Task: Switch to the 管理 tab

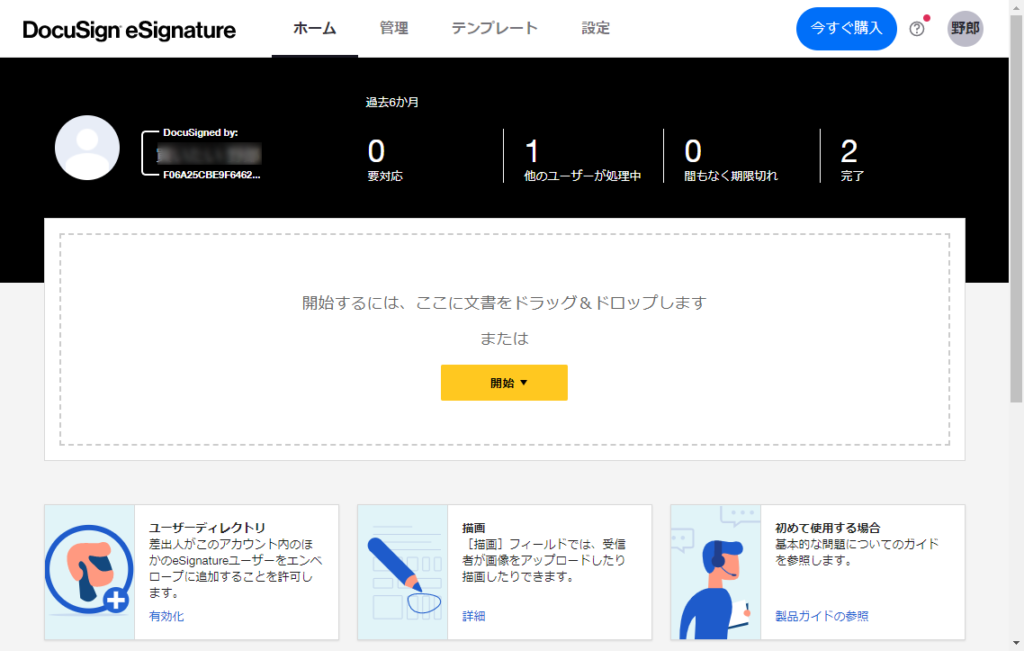Action: (x=393, y=28)
